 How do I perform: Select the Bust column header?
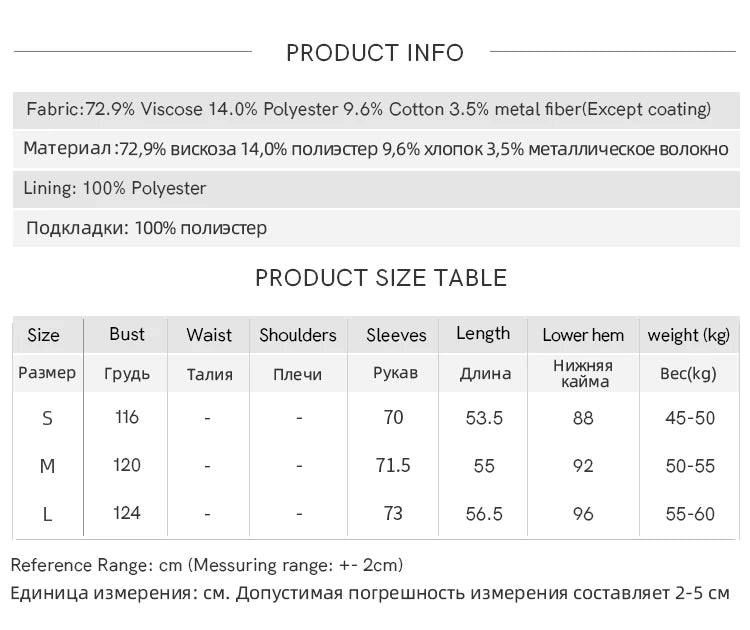click(x=127, y=334)
